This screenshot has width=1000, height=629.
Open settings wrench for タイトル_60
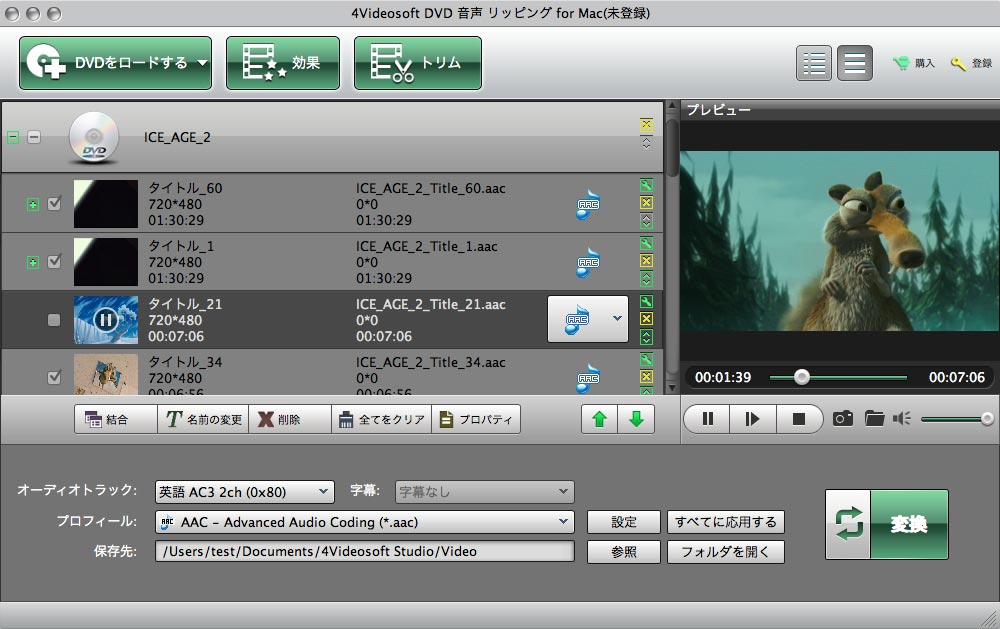[646, 186]
